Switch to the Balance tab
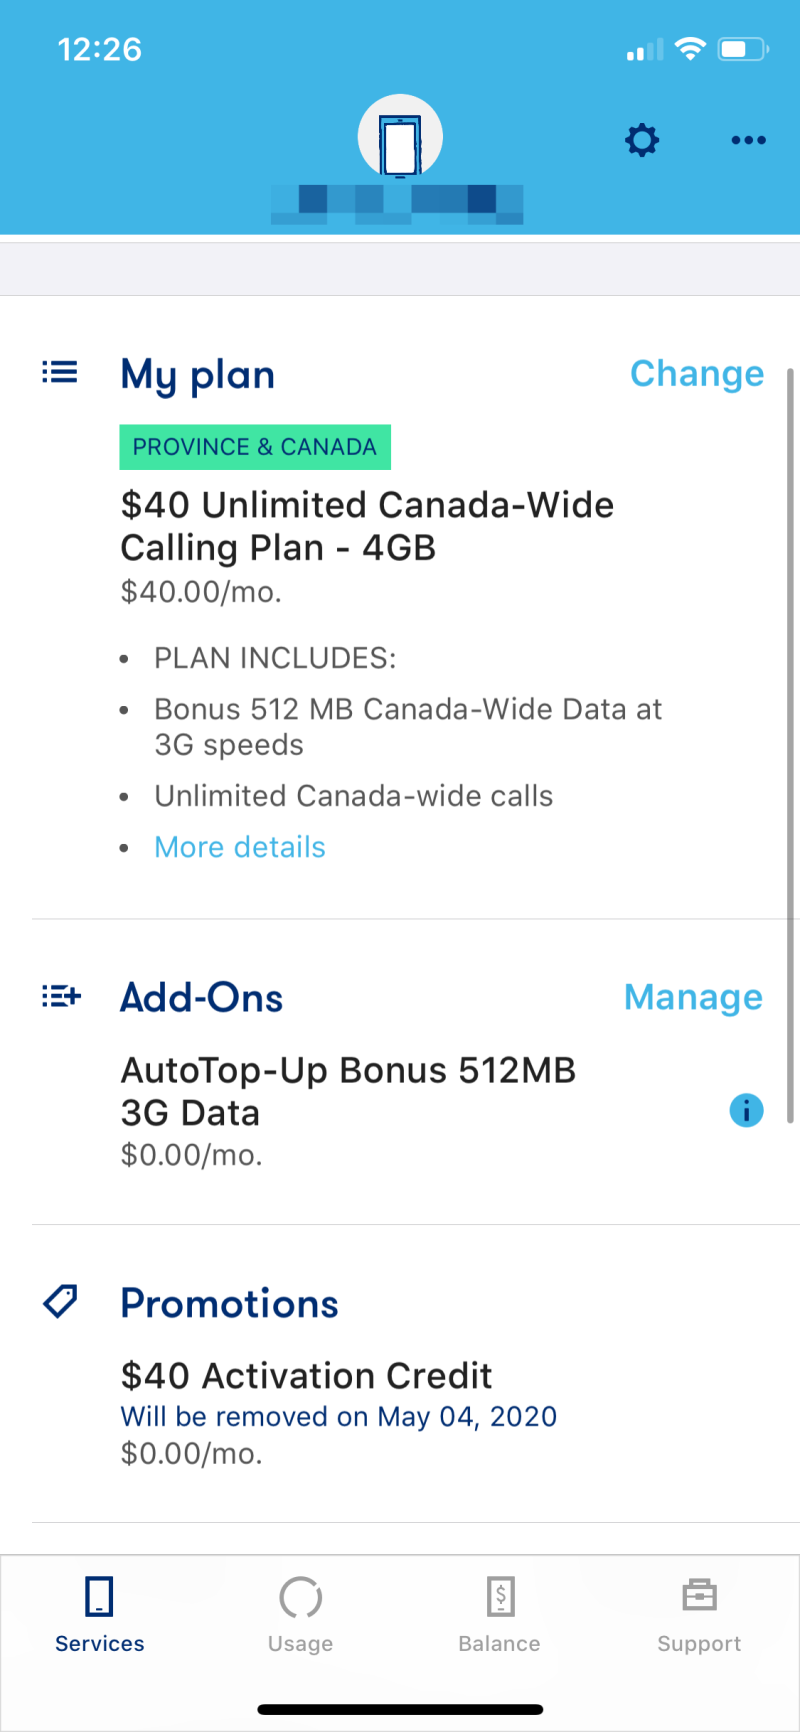This screenshot has height=1732, width=800. click(499, 1615)
